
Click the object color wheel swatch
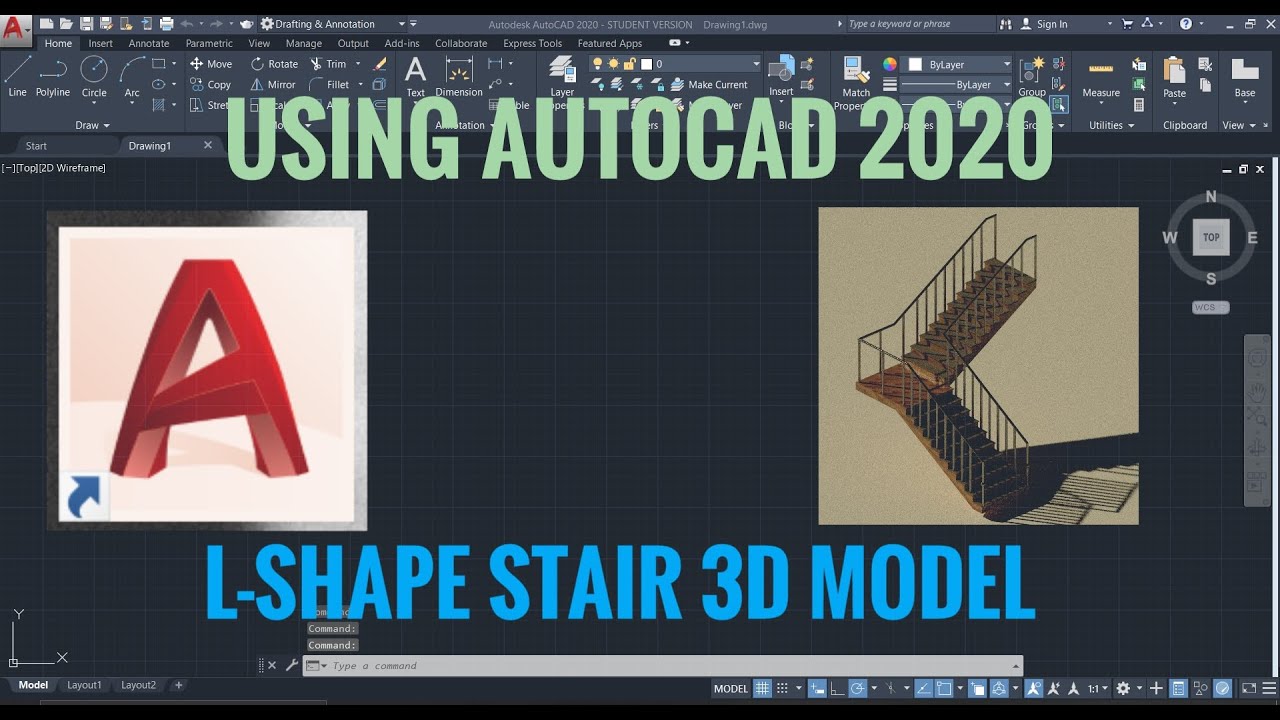coord(890,64)
